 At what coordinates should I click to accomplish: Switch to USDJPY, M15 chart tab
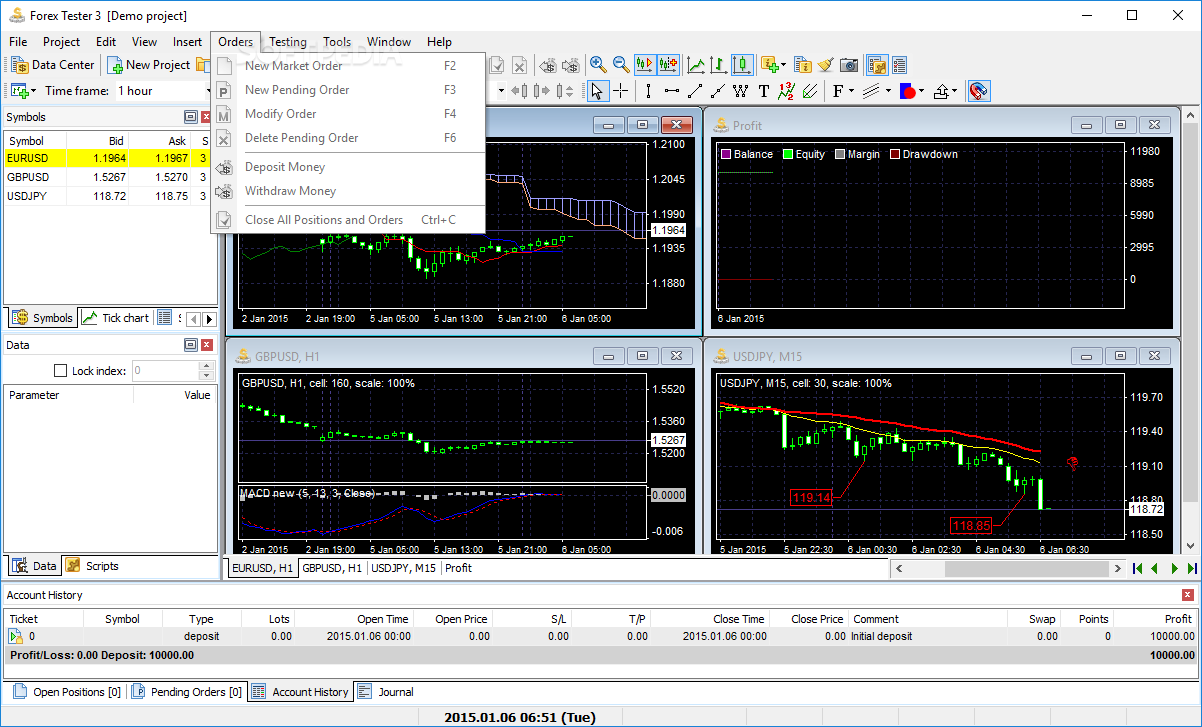coord(404,568)
